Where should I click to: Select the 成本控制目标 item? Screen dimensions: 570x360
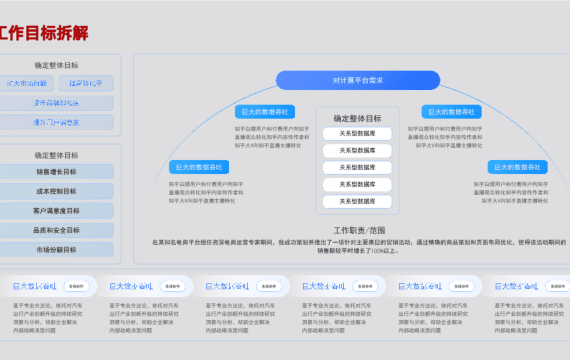click(56, 191)
